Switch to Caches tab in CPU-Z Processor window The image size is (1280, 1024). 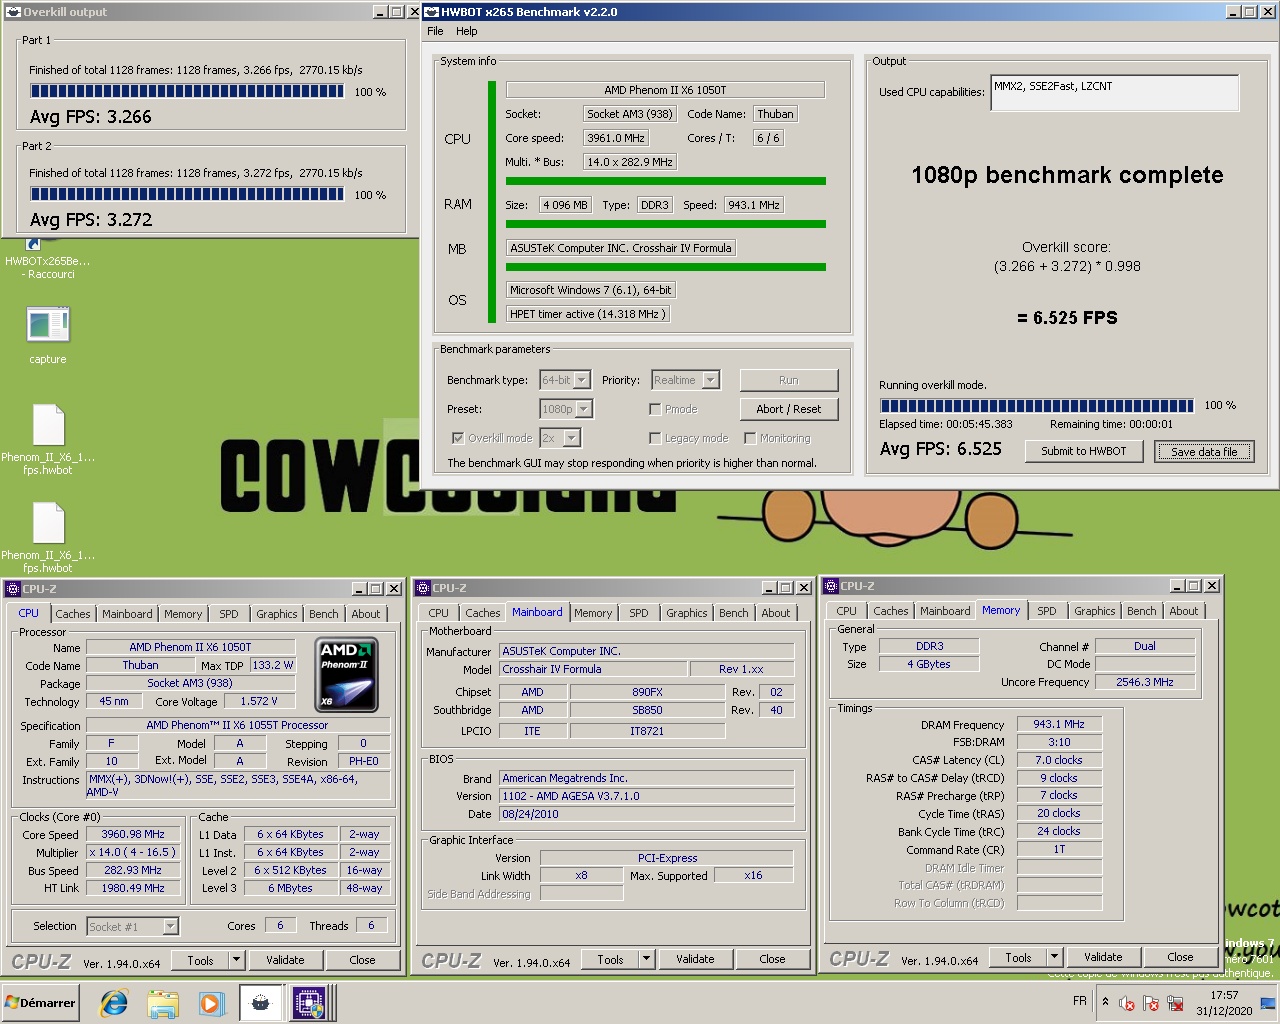click(x=73, y=614)
